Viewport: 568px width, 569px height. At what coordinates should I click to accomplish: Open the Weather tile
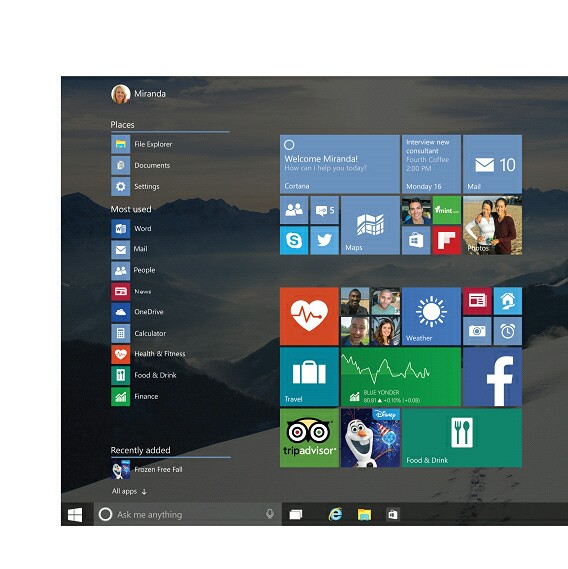point(431,316)
